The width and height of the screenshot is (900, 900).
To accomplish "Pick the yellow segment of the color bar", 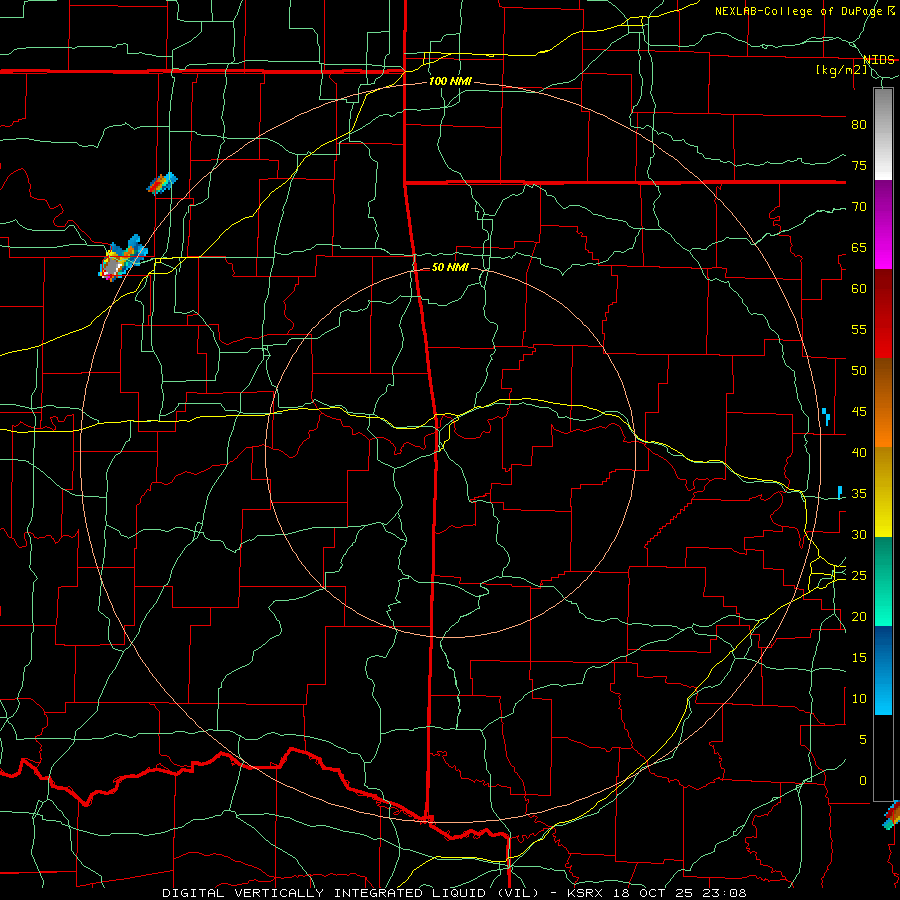I will pos(883,492).
